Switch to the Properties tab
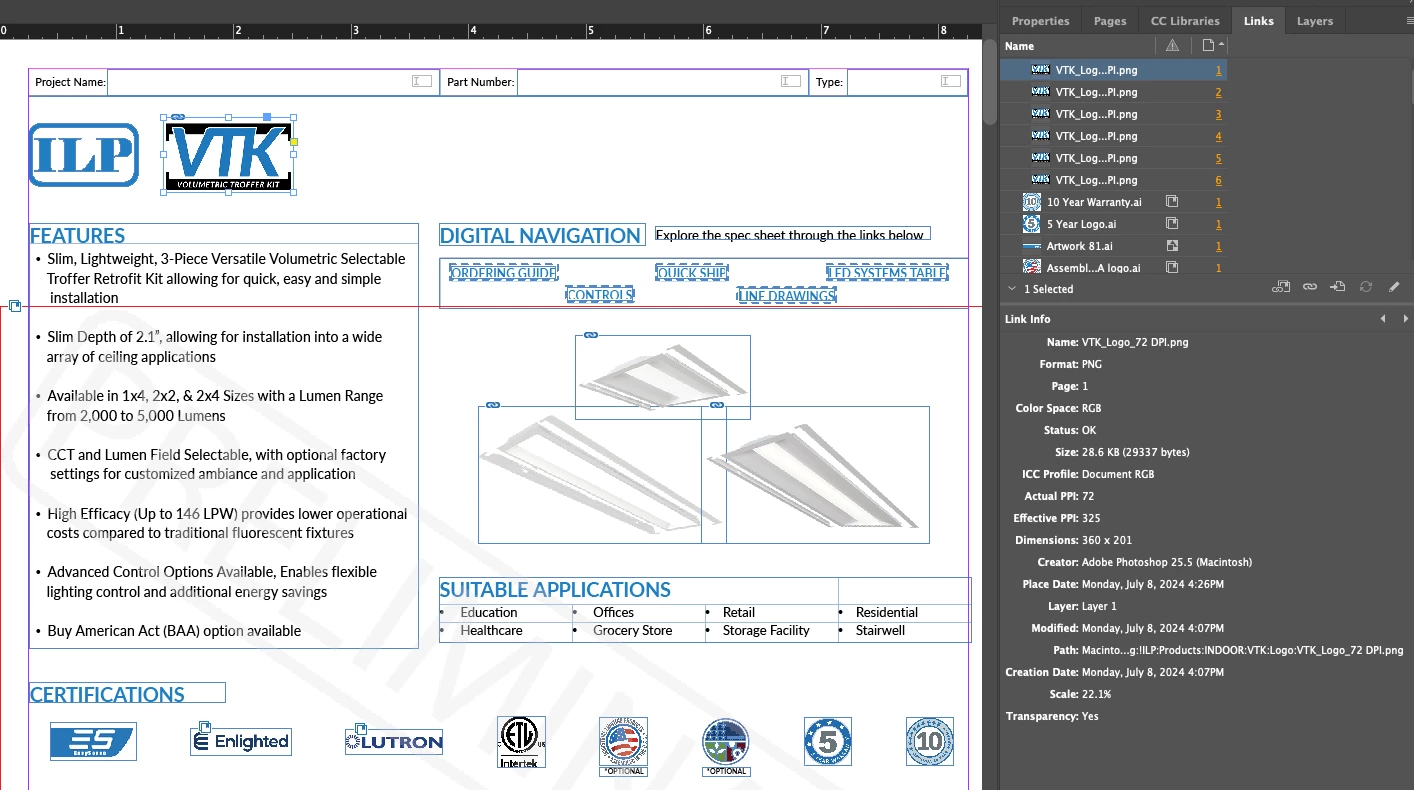 pyautogui.click(x=1040, y=21)
